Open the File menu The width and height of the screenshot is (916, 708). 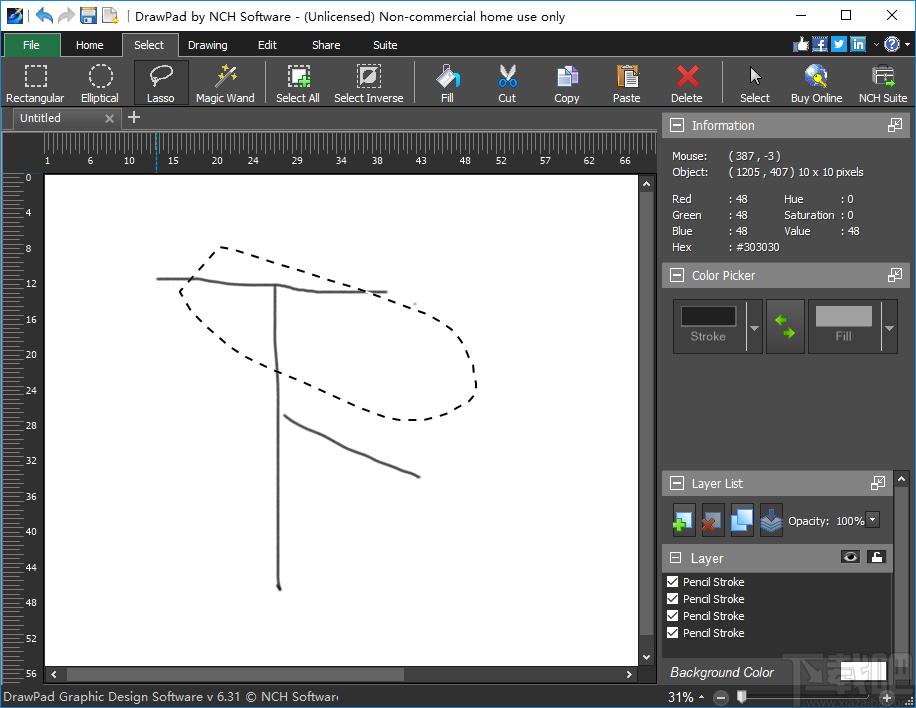32,45
